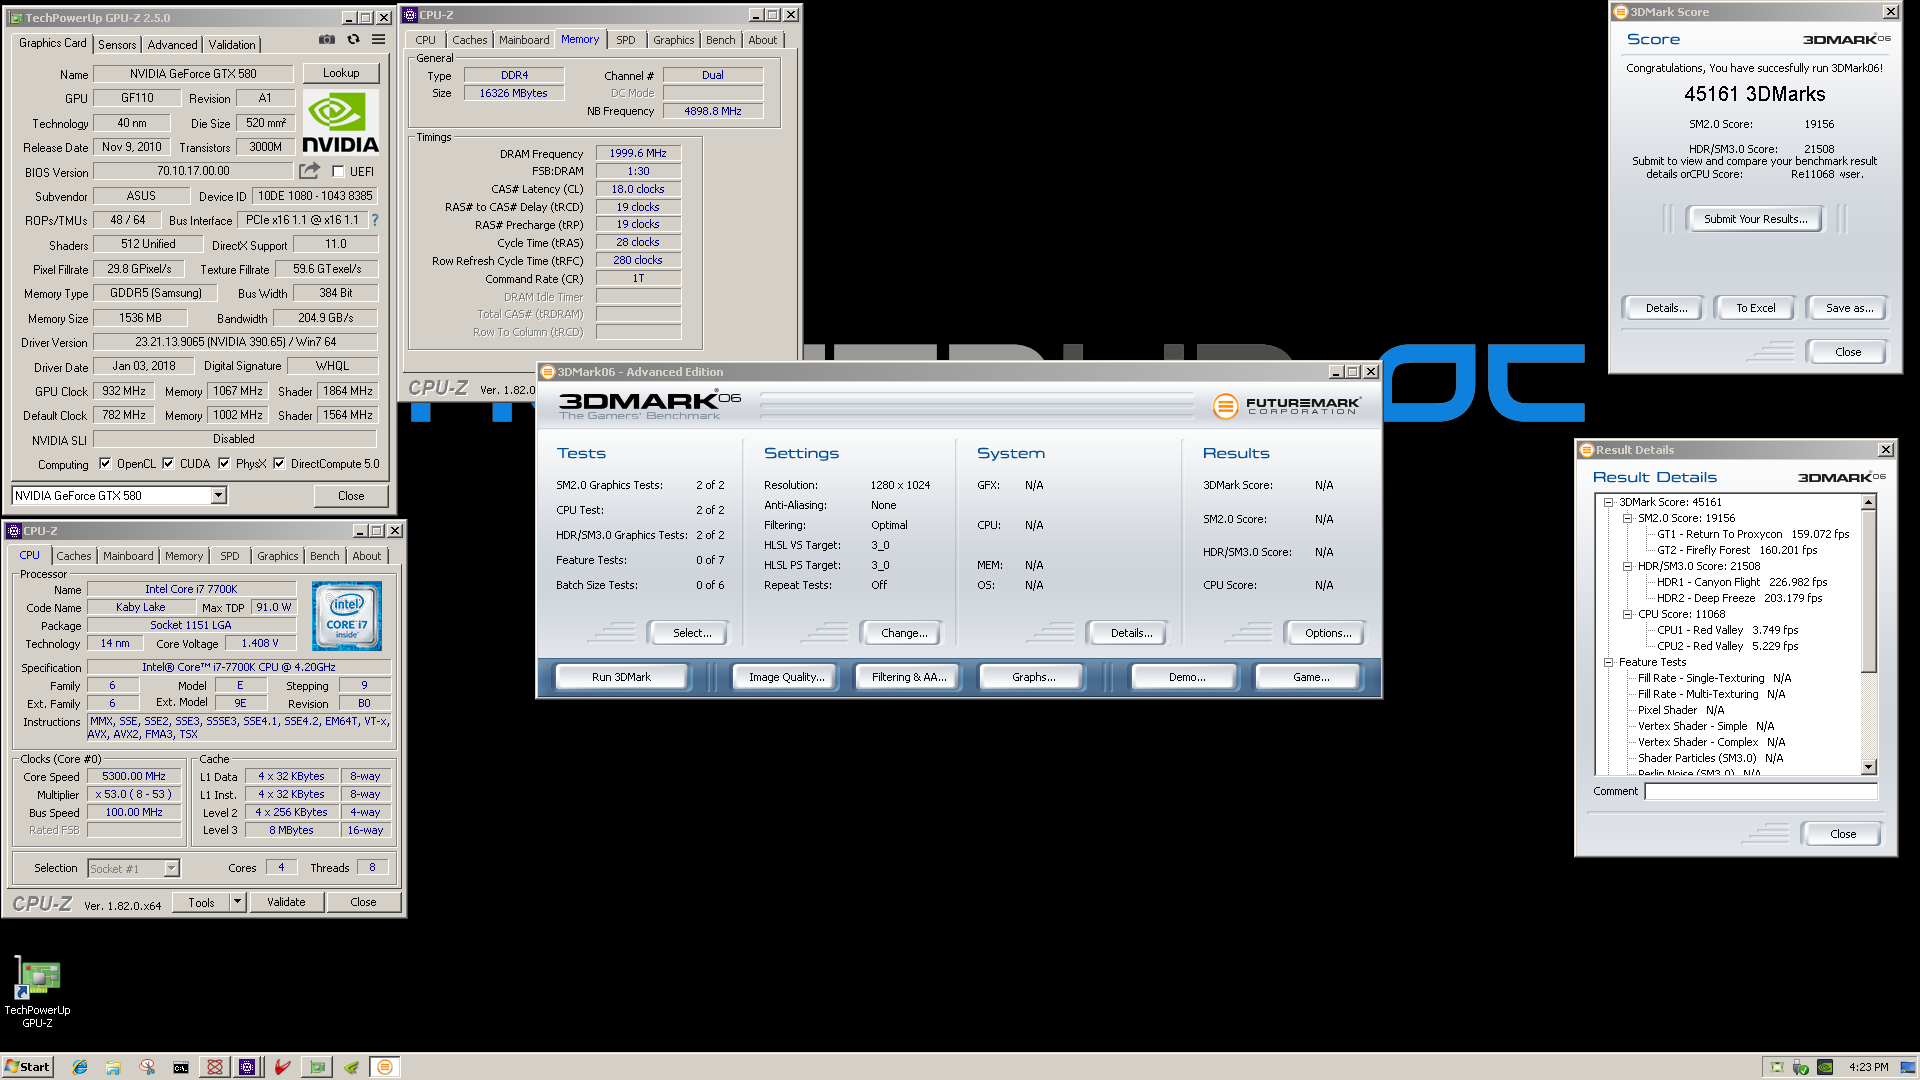Click the To Excel button
Image resolution: width=1920 pixels, height=1080 pixels.
tap(1755, 308)
